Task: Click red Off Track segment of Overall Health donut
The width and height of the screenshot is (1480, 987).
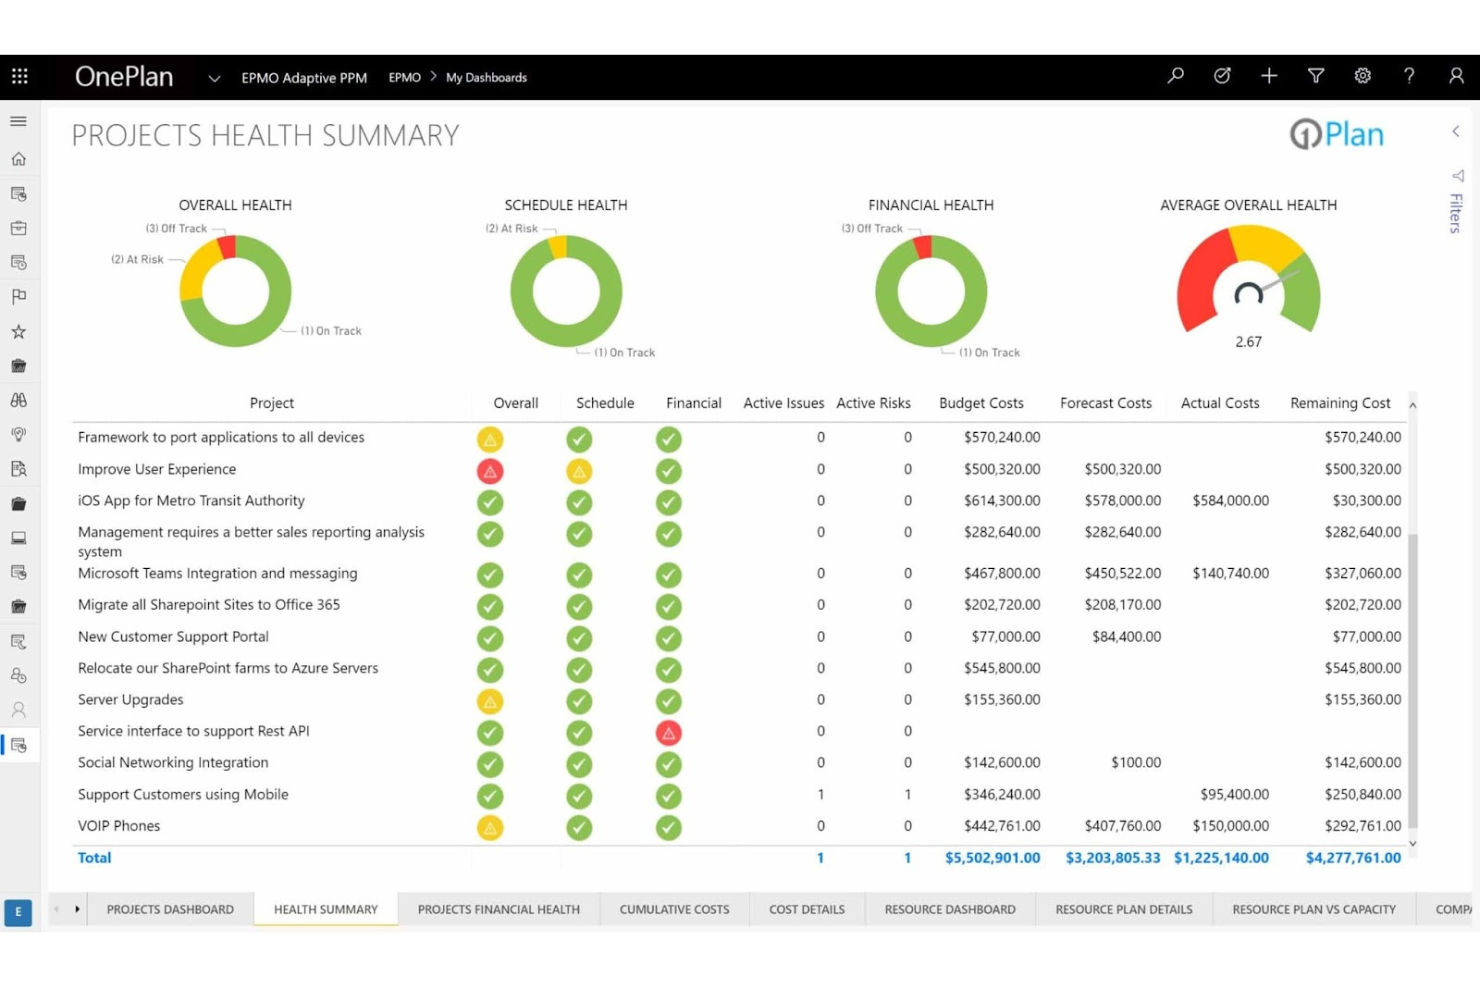Action: click(227, 247)
